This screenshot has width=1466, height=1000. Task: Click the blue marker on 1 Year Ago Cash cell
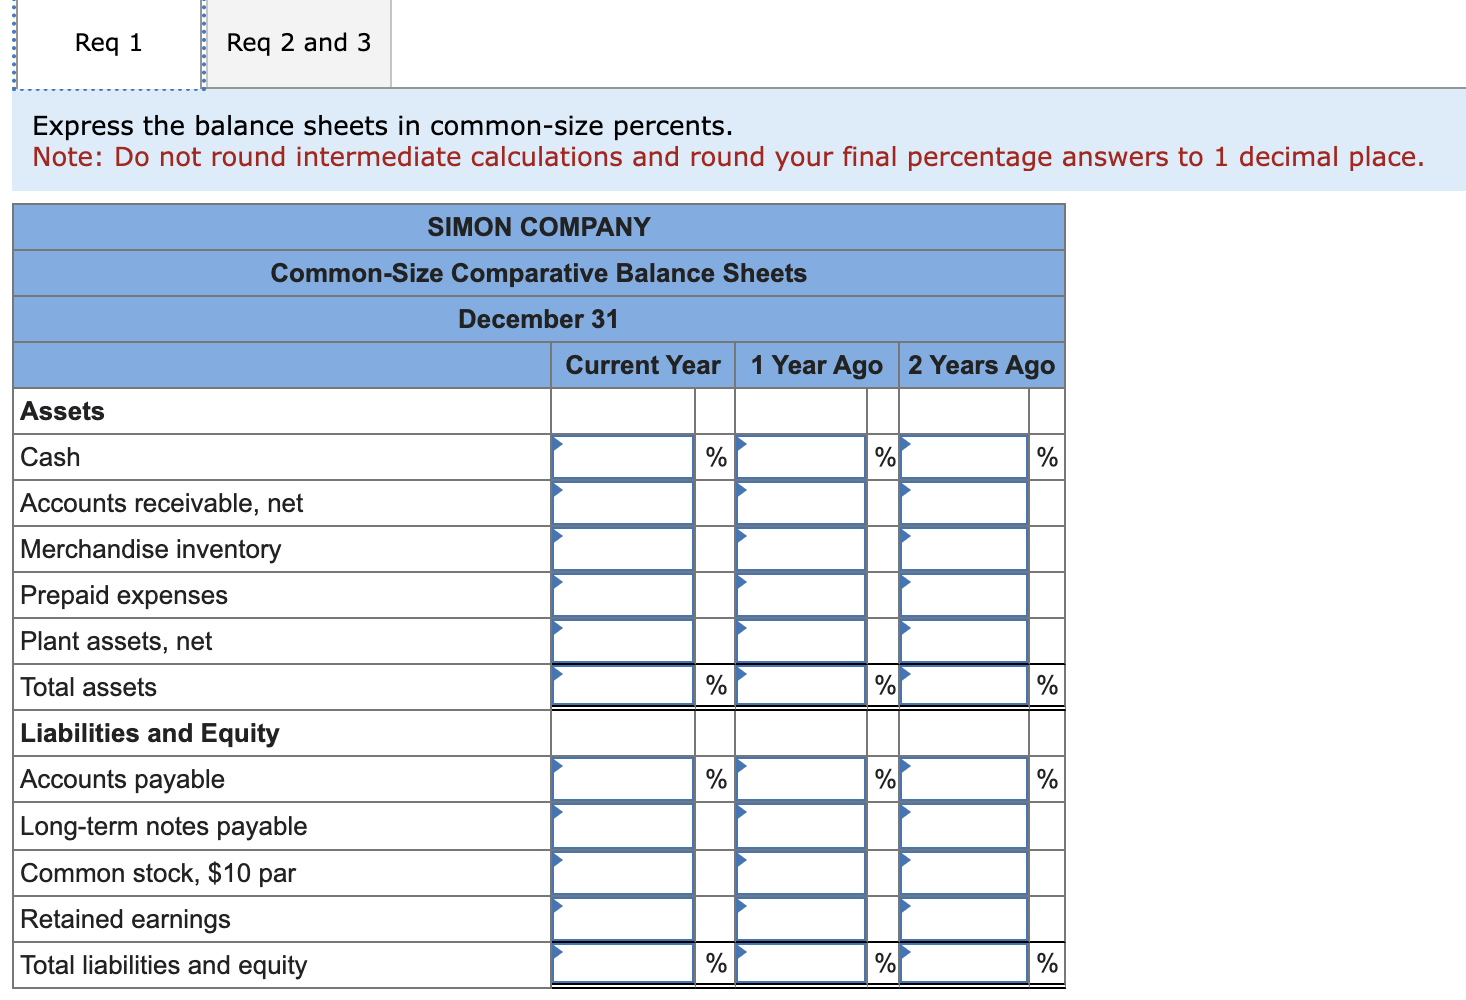pyautogui.click(x=741, y=443)
